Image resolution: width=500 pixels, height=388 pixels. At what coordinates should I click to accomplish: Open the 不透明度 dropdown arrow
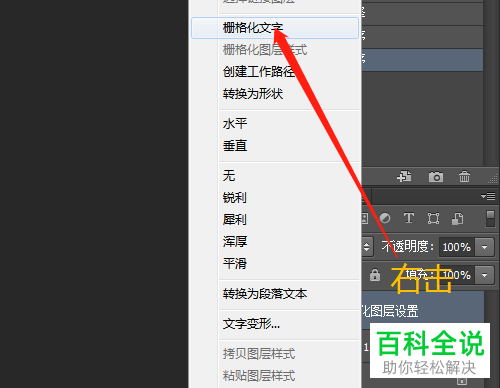484,247
